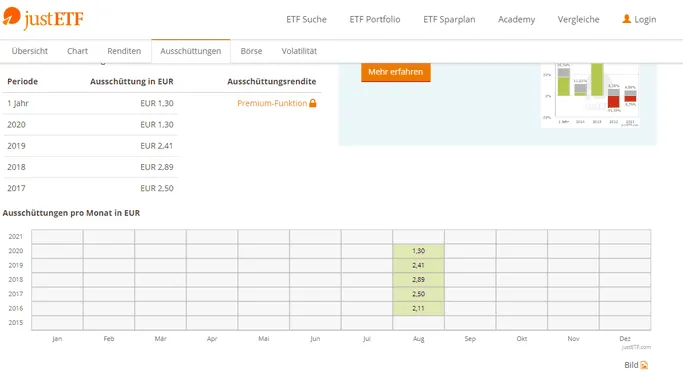Click the Premium-Funktion link

[x=272, y=103]
